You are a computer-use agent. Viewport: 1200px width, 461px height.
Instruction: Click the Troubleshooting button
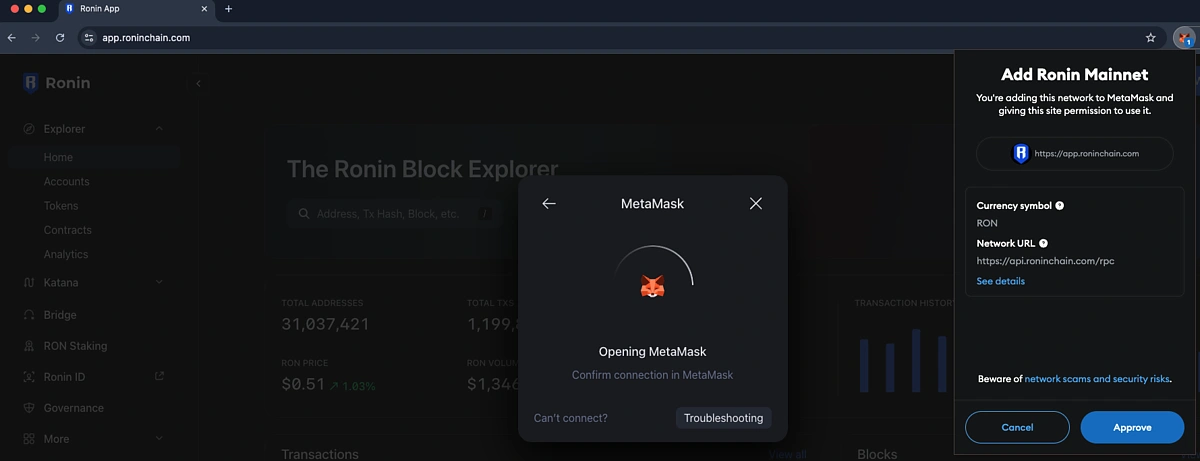(x=723, y=418)
